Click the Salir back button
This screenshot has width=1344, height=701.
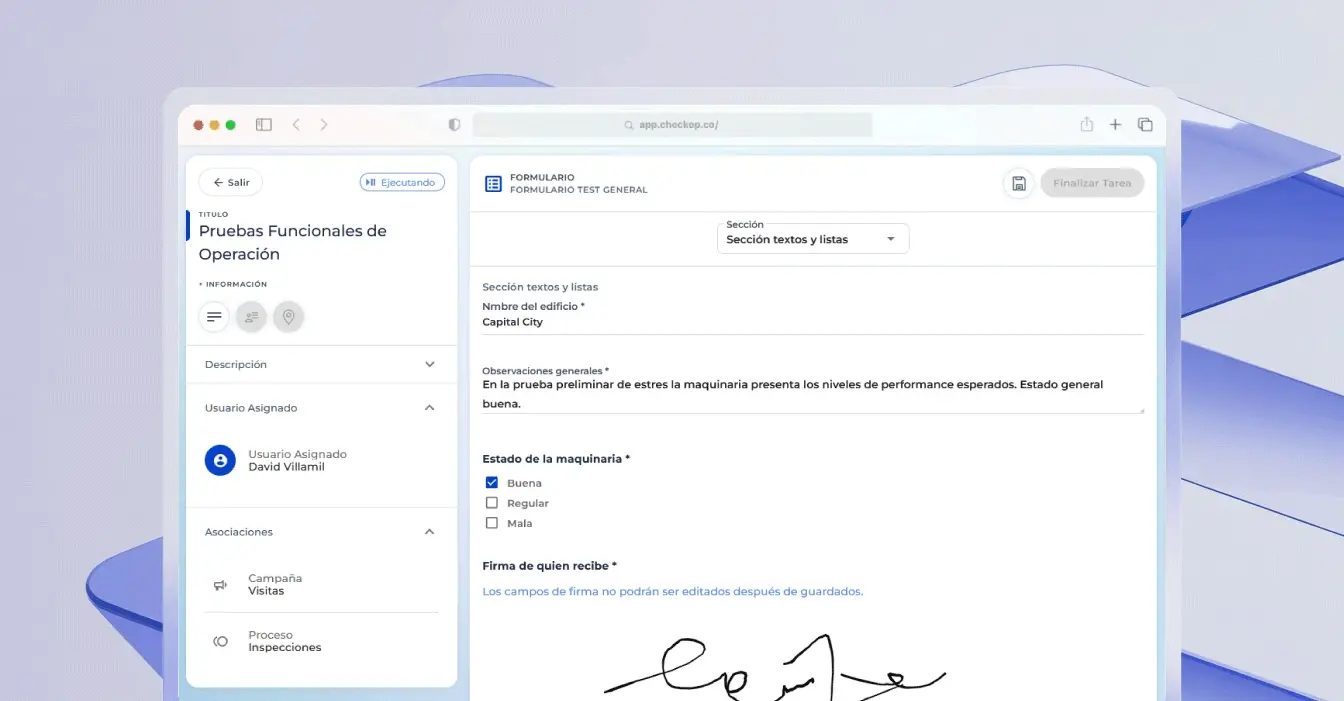click(231, 183)
